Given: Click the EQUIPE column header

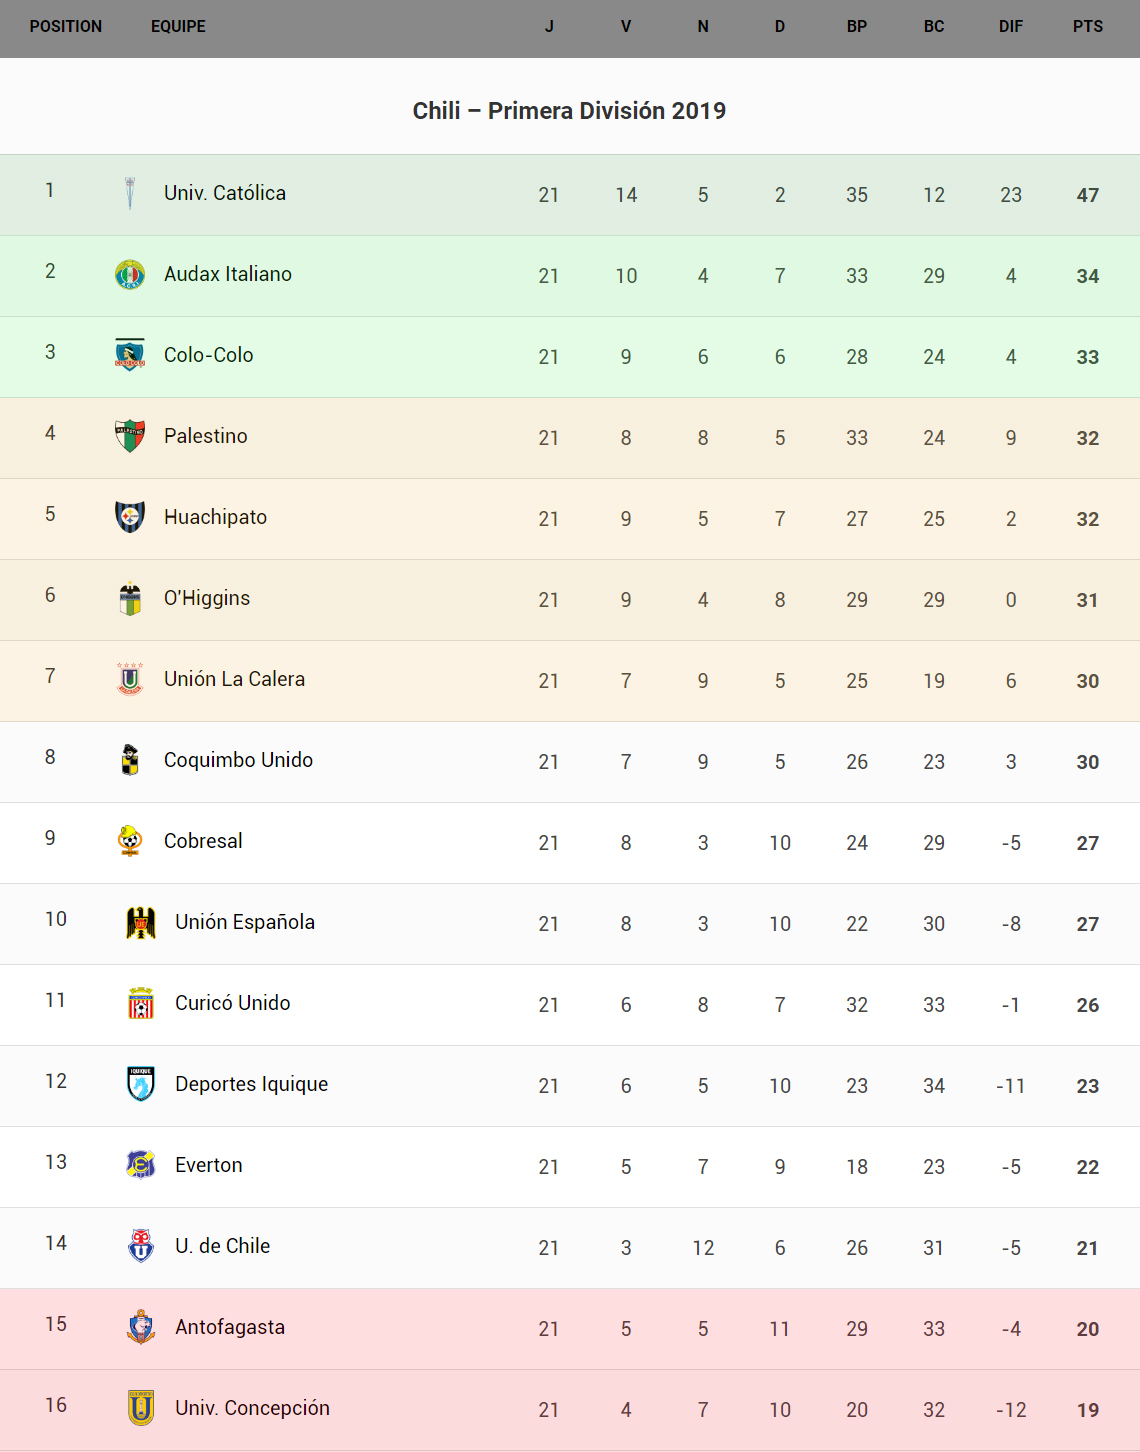Looking at the screenshot, I should coord(178,27).
